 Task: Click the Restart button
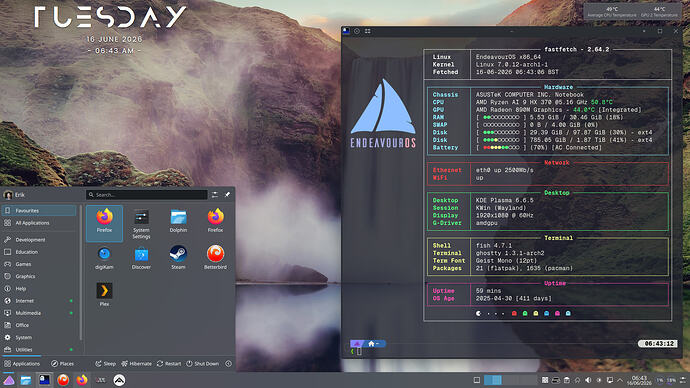pyautogui.click(x=169, y=364)
